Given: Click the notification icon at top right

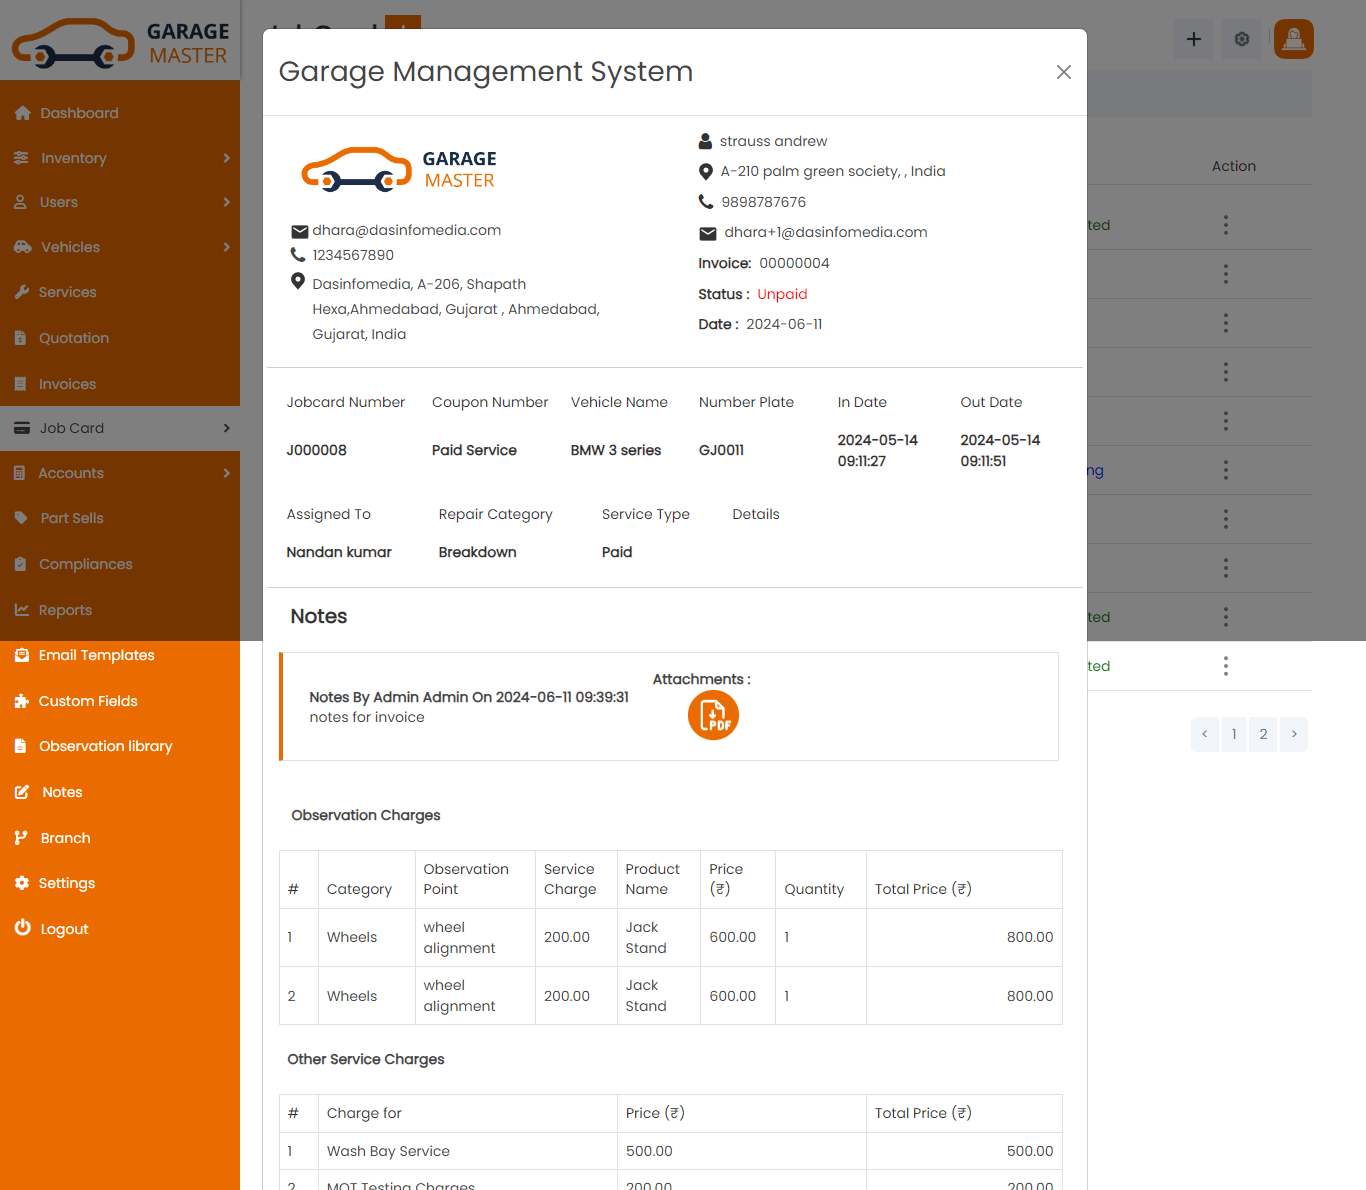Looking at the screenshot, I should point(1293,38).
